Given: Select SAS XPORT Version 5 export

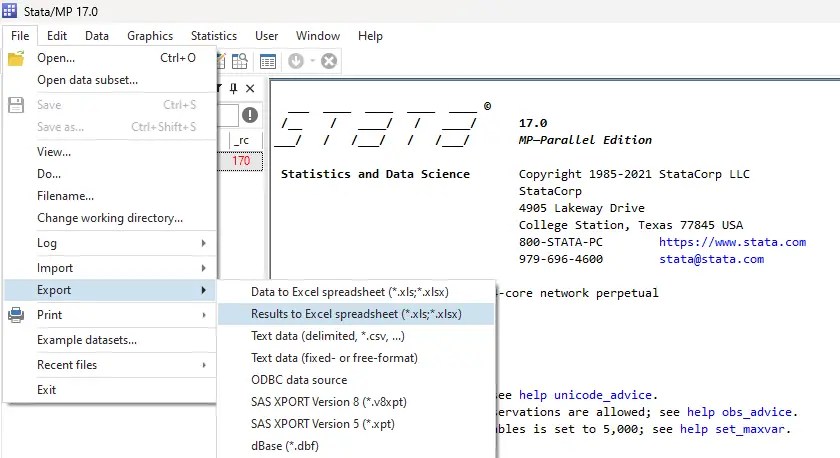Looking at the screenshot, I should point(356,424).
